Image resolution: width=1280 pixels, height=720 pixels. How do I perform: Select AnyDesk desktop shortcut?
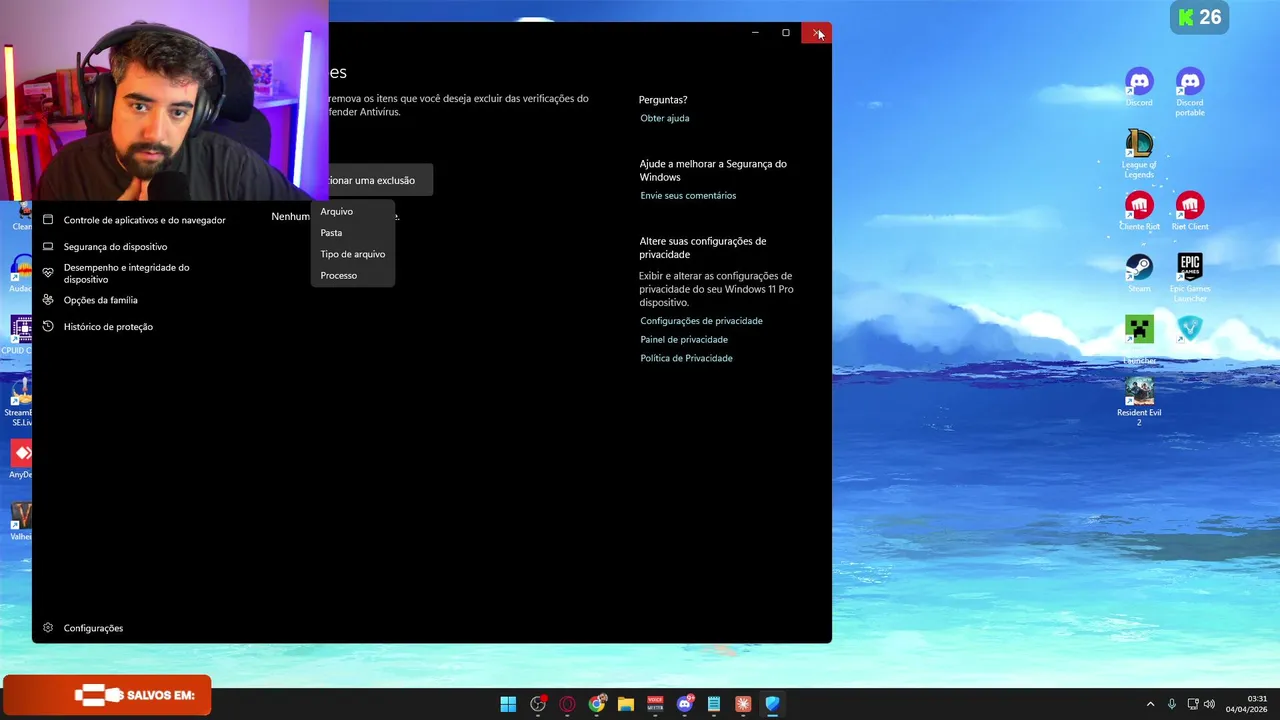(21, 458)
